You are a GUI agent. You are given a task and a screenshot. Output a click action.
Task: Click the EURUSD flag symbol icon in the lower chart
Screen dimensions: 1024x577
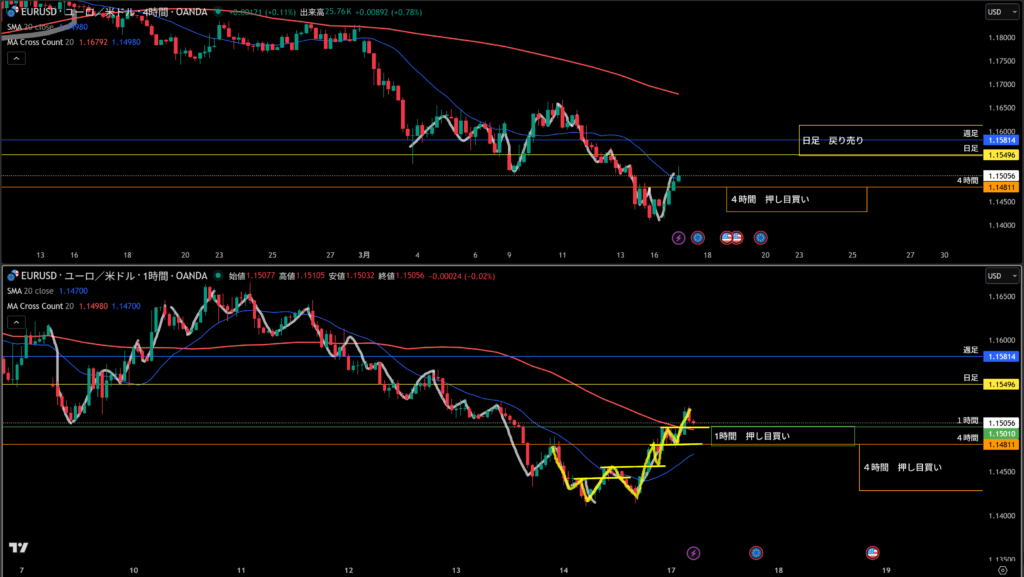[13, 275]
